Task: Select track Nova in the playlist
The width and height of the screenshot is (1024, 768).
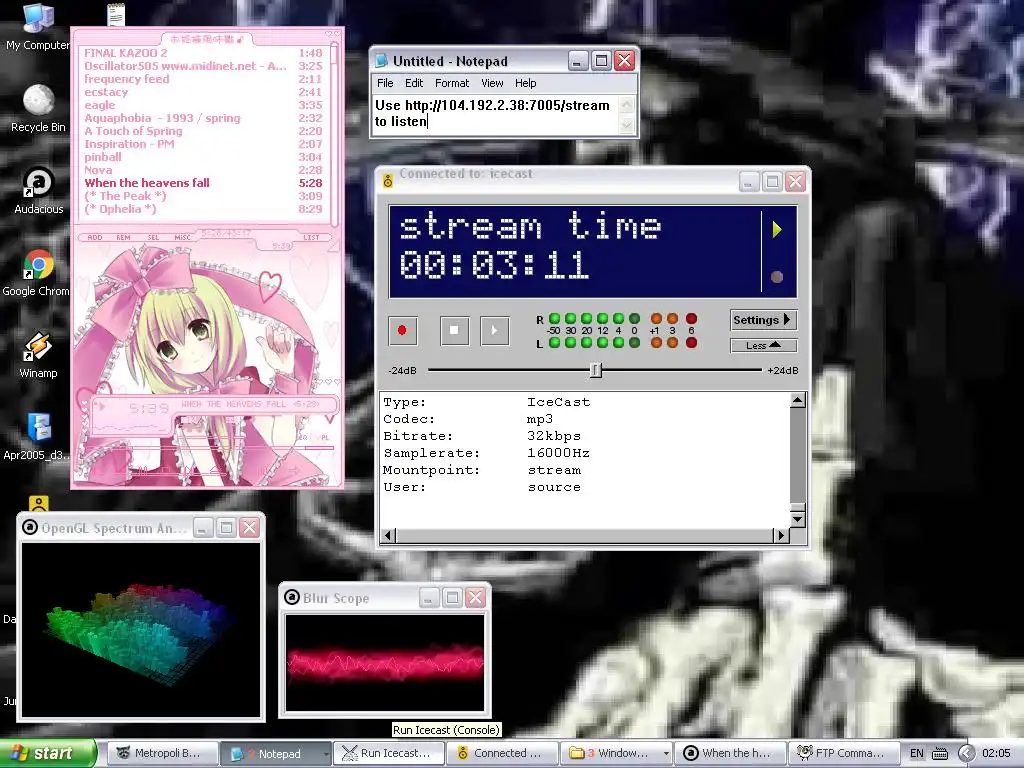Action: [x=203, y=170]
